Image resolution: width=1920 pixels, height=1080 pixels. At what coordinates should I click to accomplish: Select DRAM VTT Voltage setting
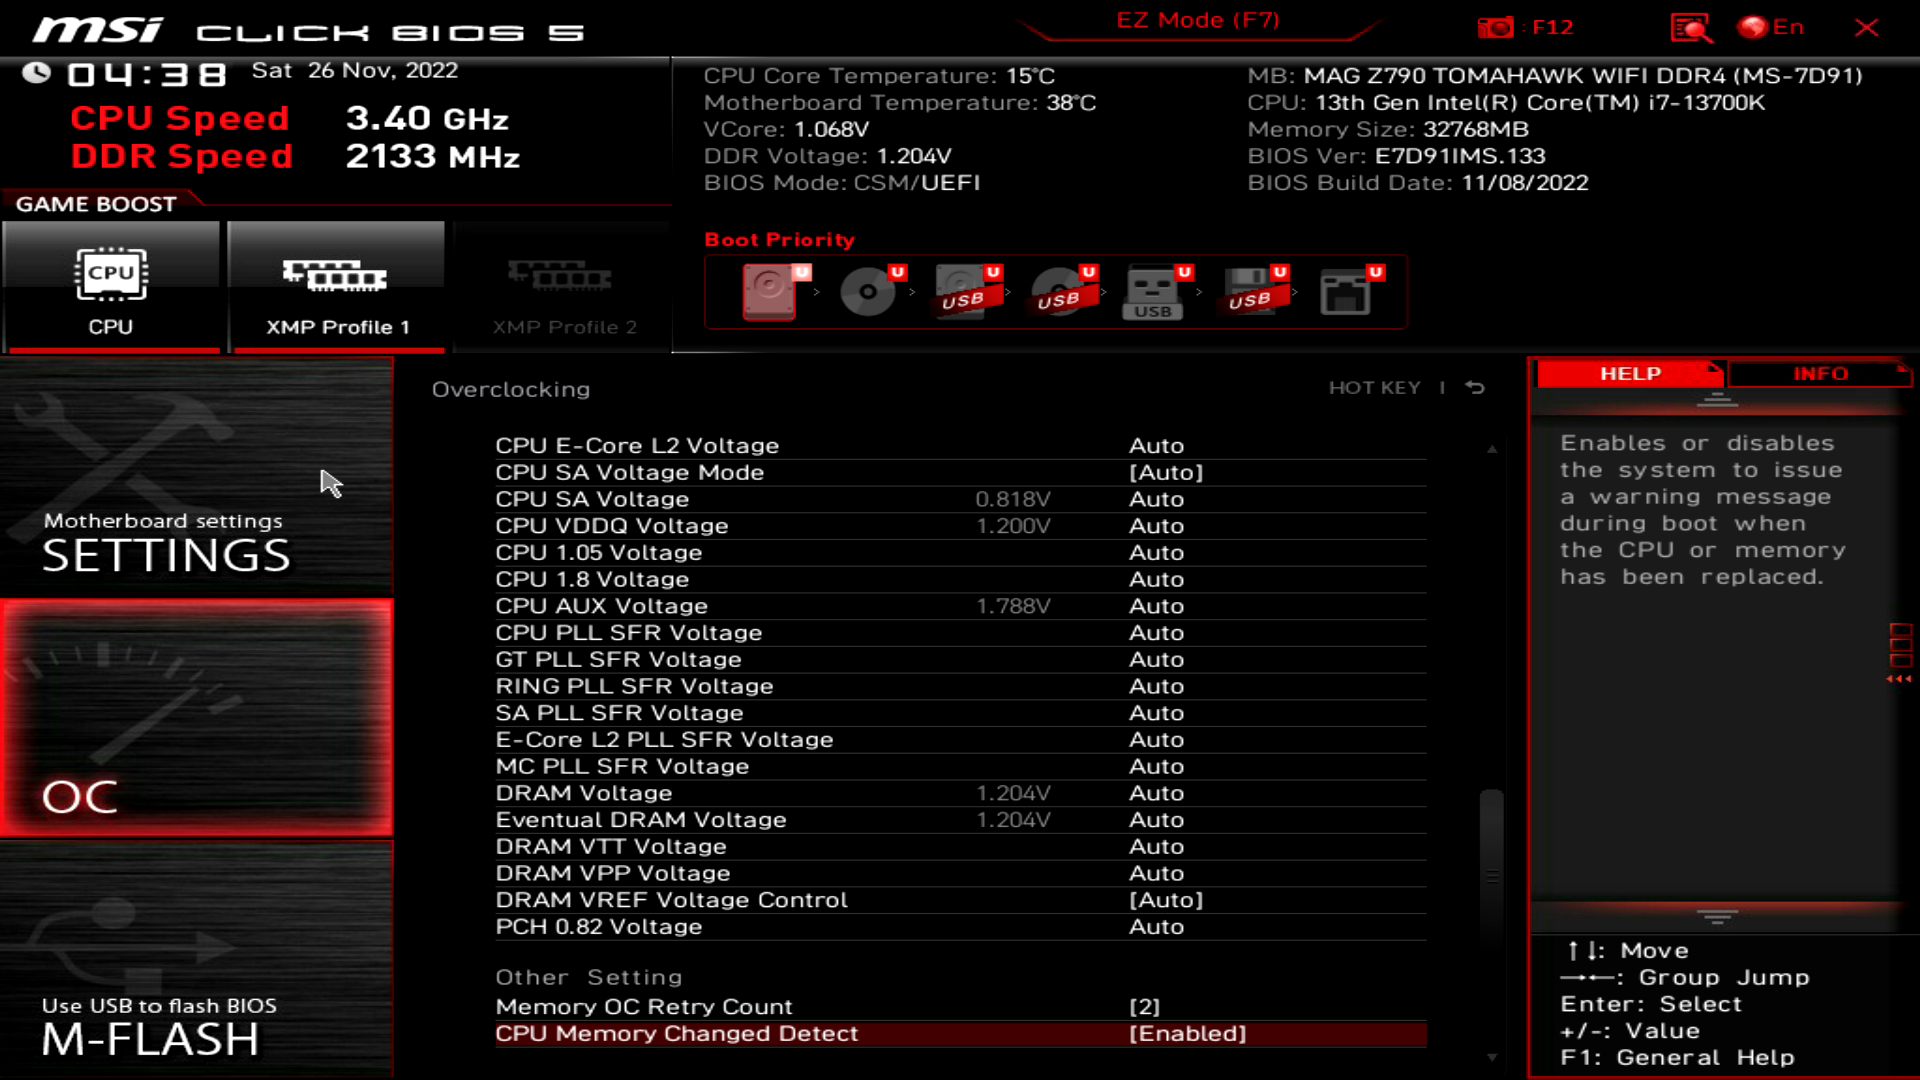point(961,847)
